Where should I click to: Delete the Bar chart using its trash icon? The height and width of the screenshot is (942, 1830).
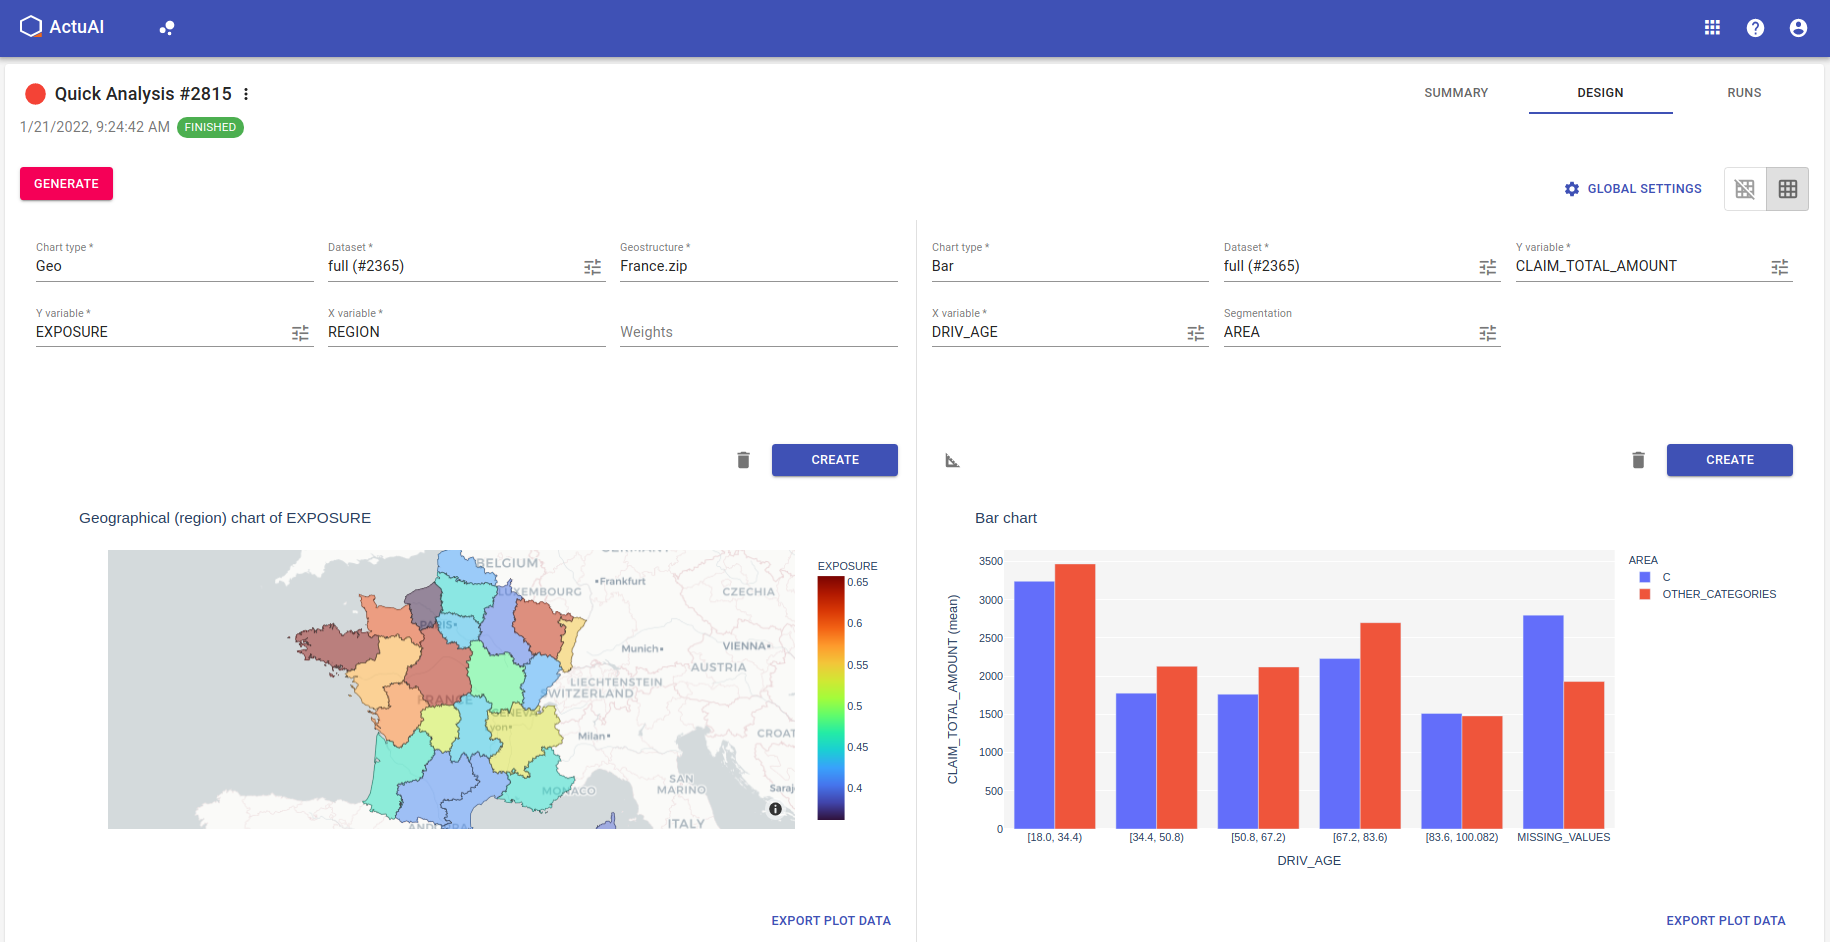click(x=1638, y=459)
